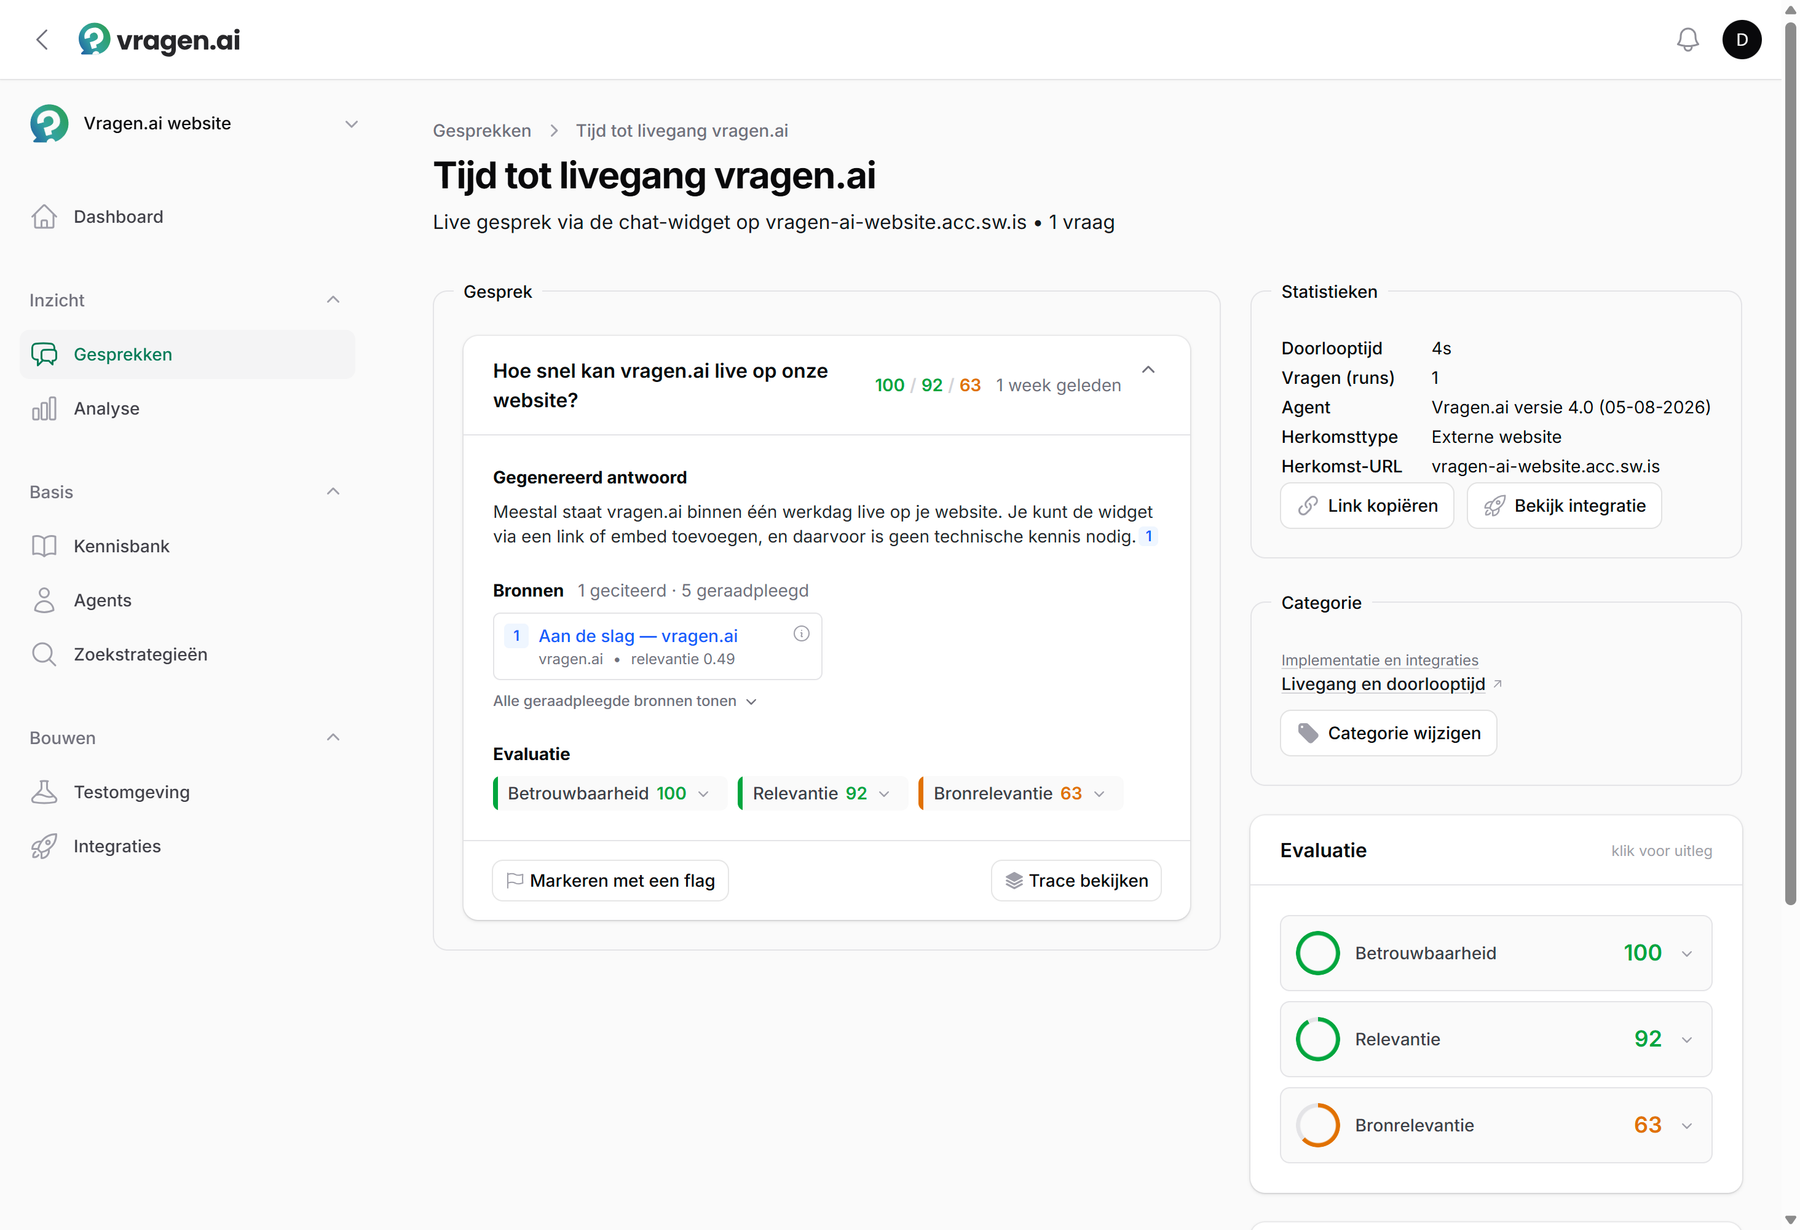This screenshot has height=1230, width=1800.
Task: Expand Betrouwbaarheid 100 chip in conversation
Action: point(609,793)
